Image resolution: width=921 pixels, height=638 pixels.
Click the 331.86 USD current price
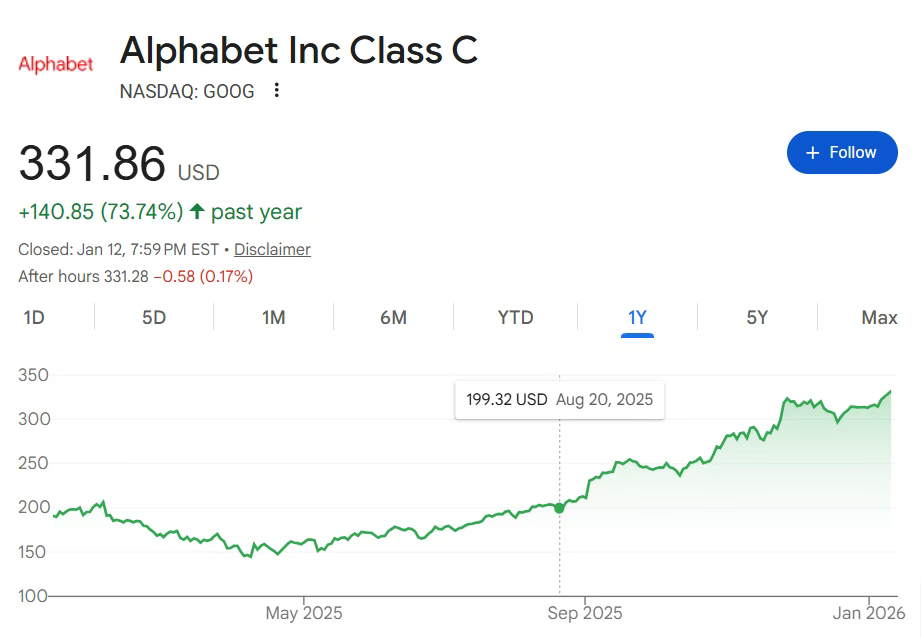pyautogui.click(x=92, y=164)
